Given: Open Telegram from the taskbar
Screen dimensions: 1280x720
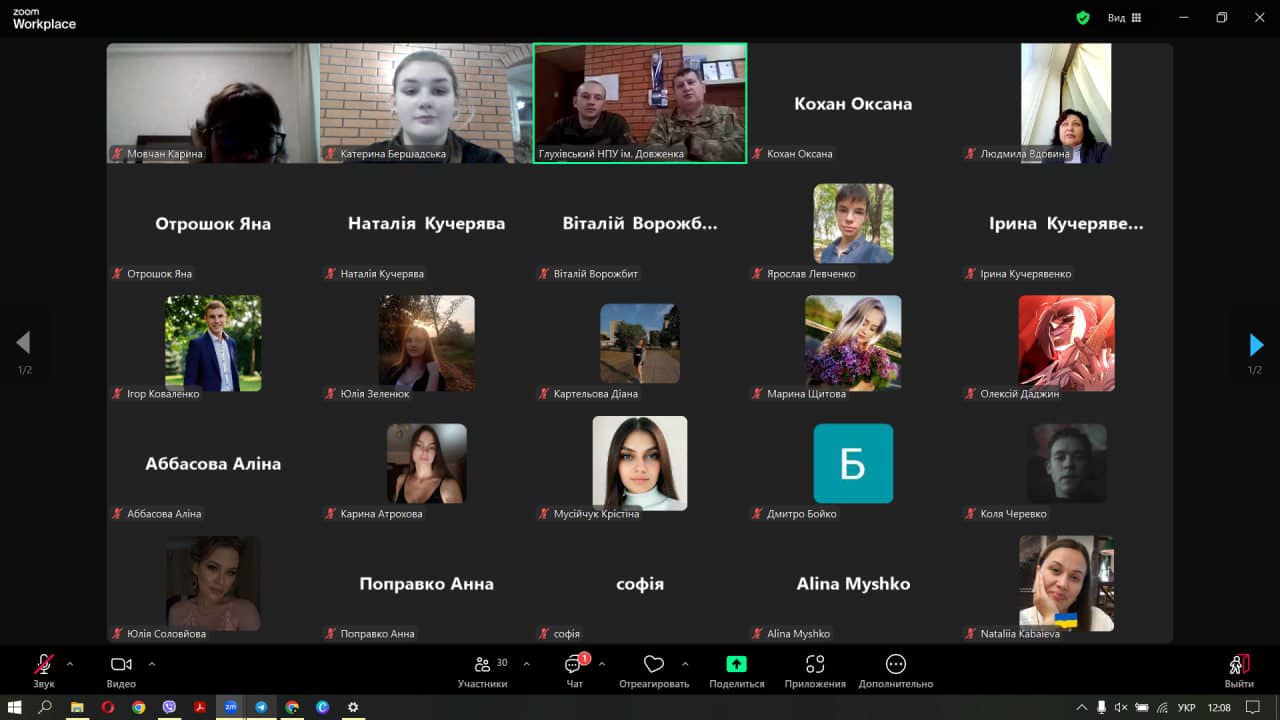Looking at the screenshot, I should pyautogui.click(x=261, y=707).
